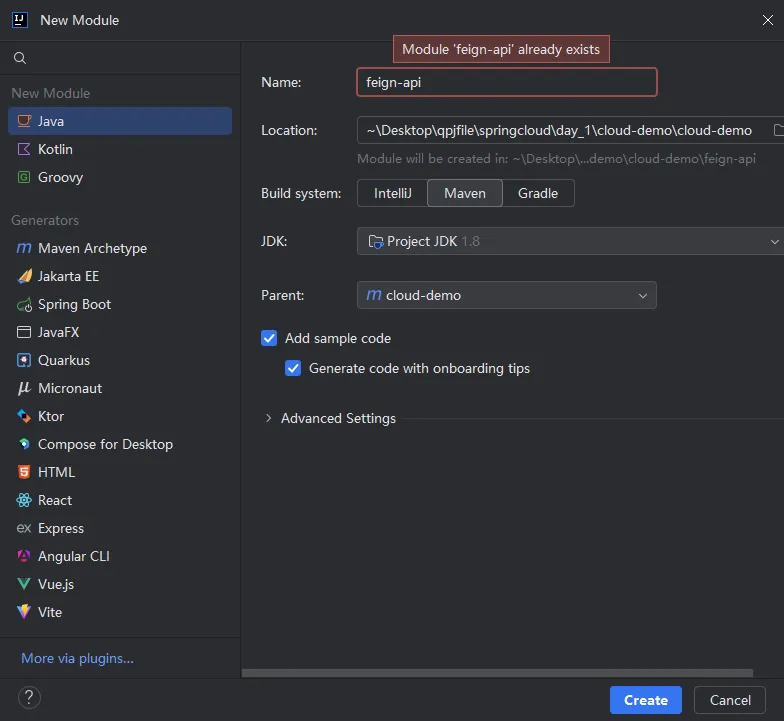Select the React generator icon

(24, 500)
